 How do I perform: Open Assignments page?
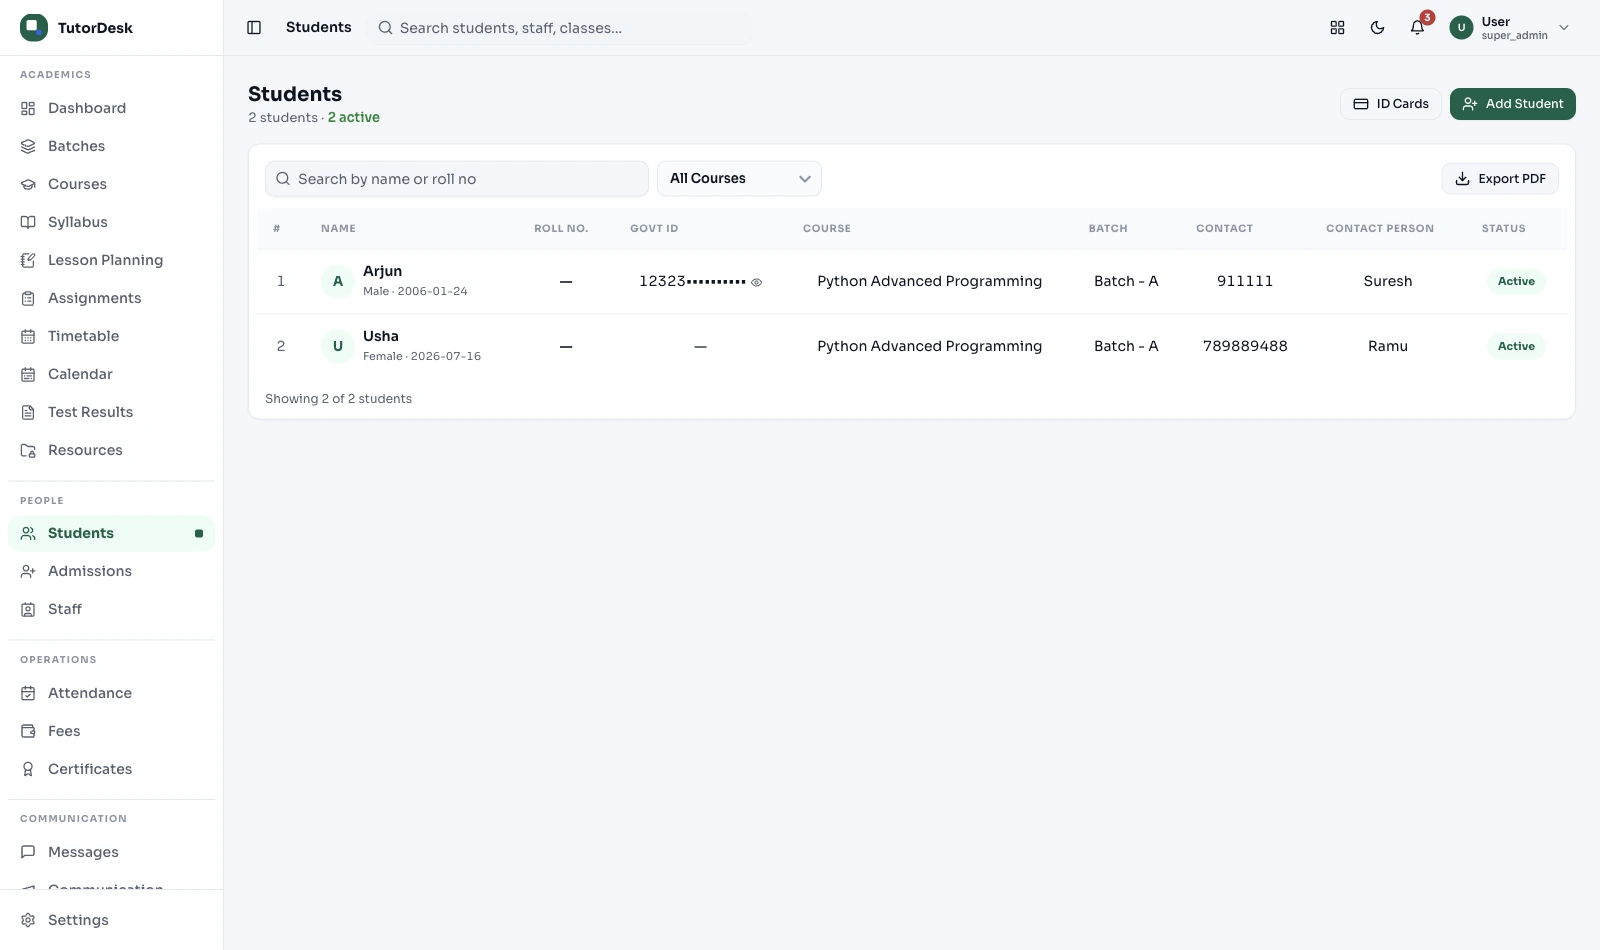click(x=111, y=298)
